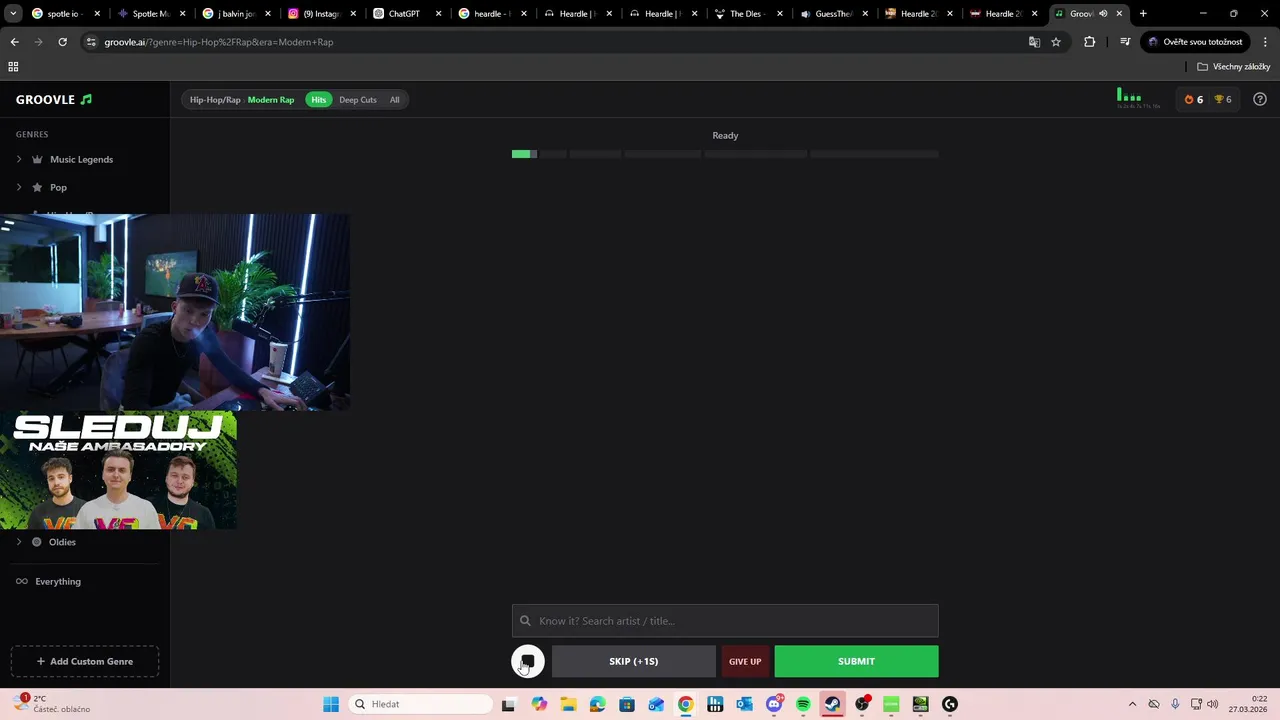This screenshot has height=720, width=1280.
Task: Click the Modern Rap breadcrumb
Action: [x=271, y=100]
